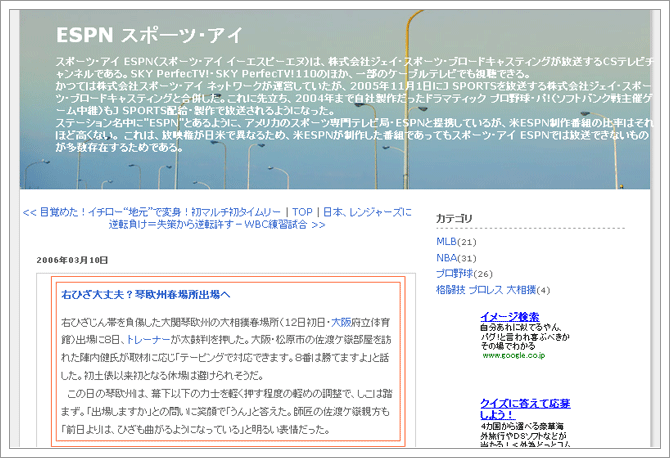Click the blog title ESPN スポーツ・アイ
Viewport: 670px width, 458px height.
(147, 35)
